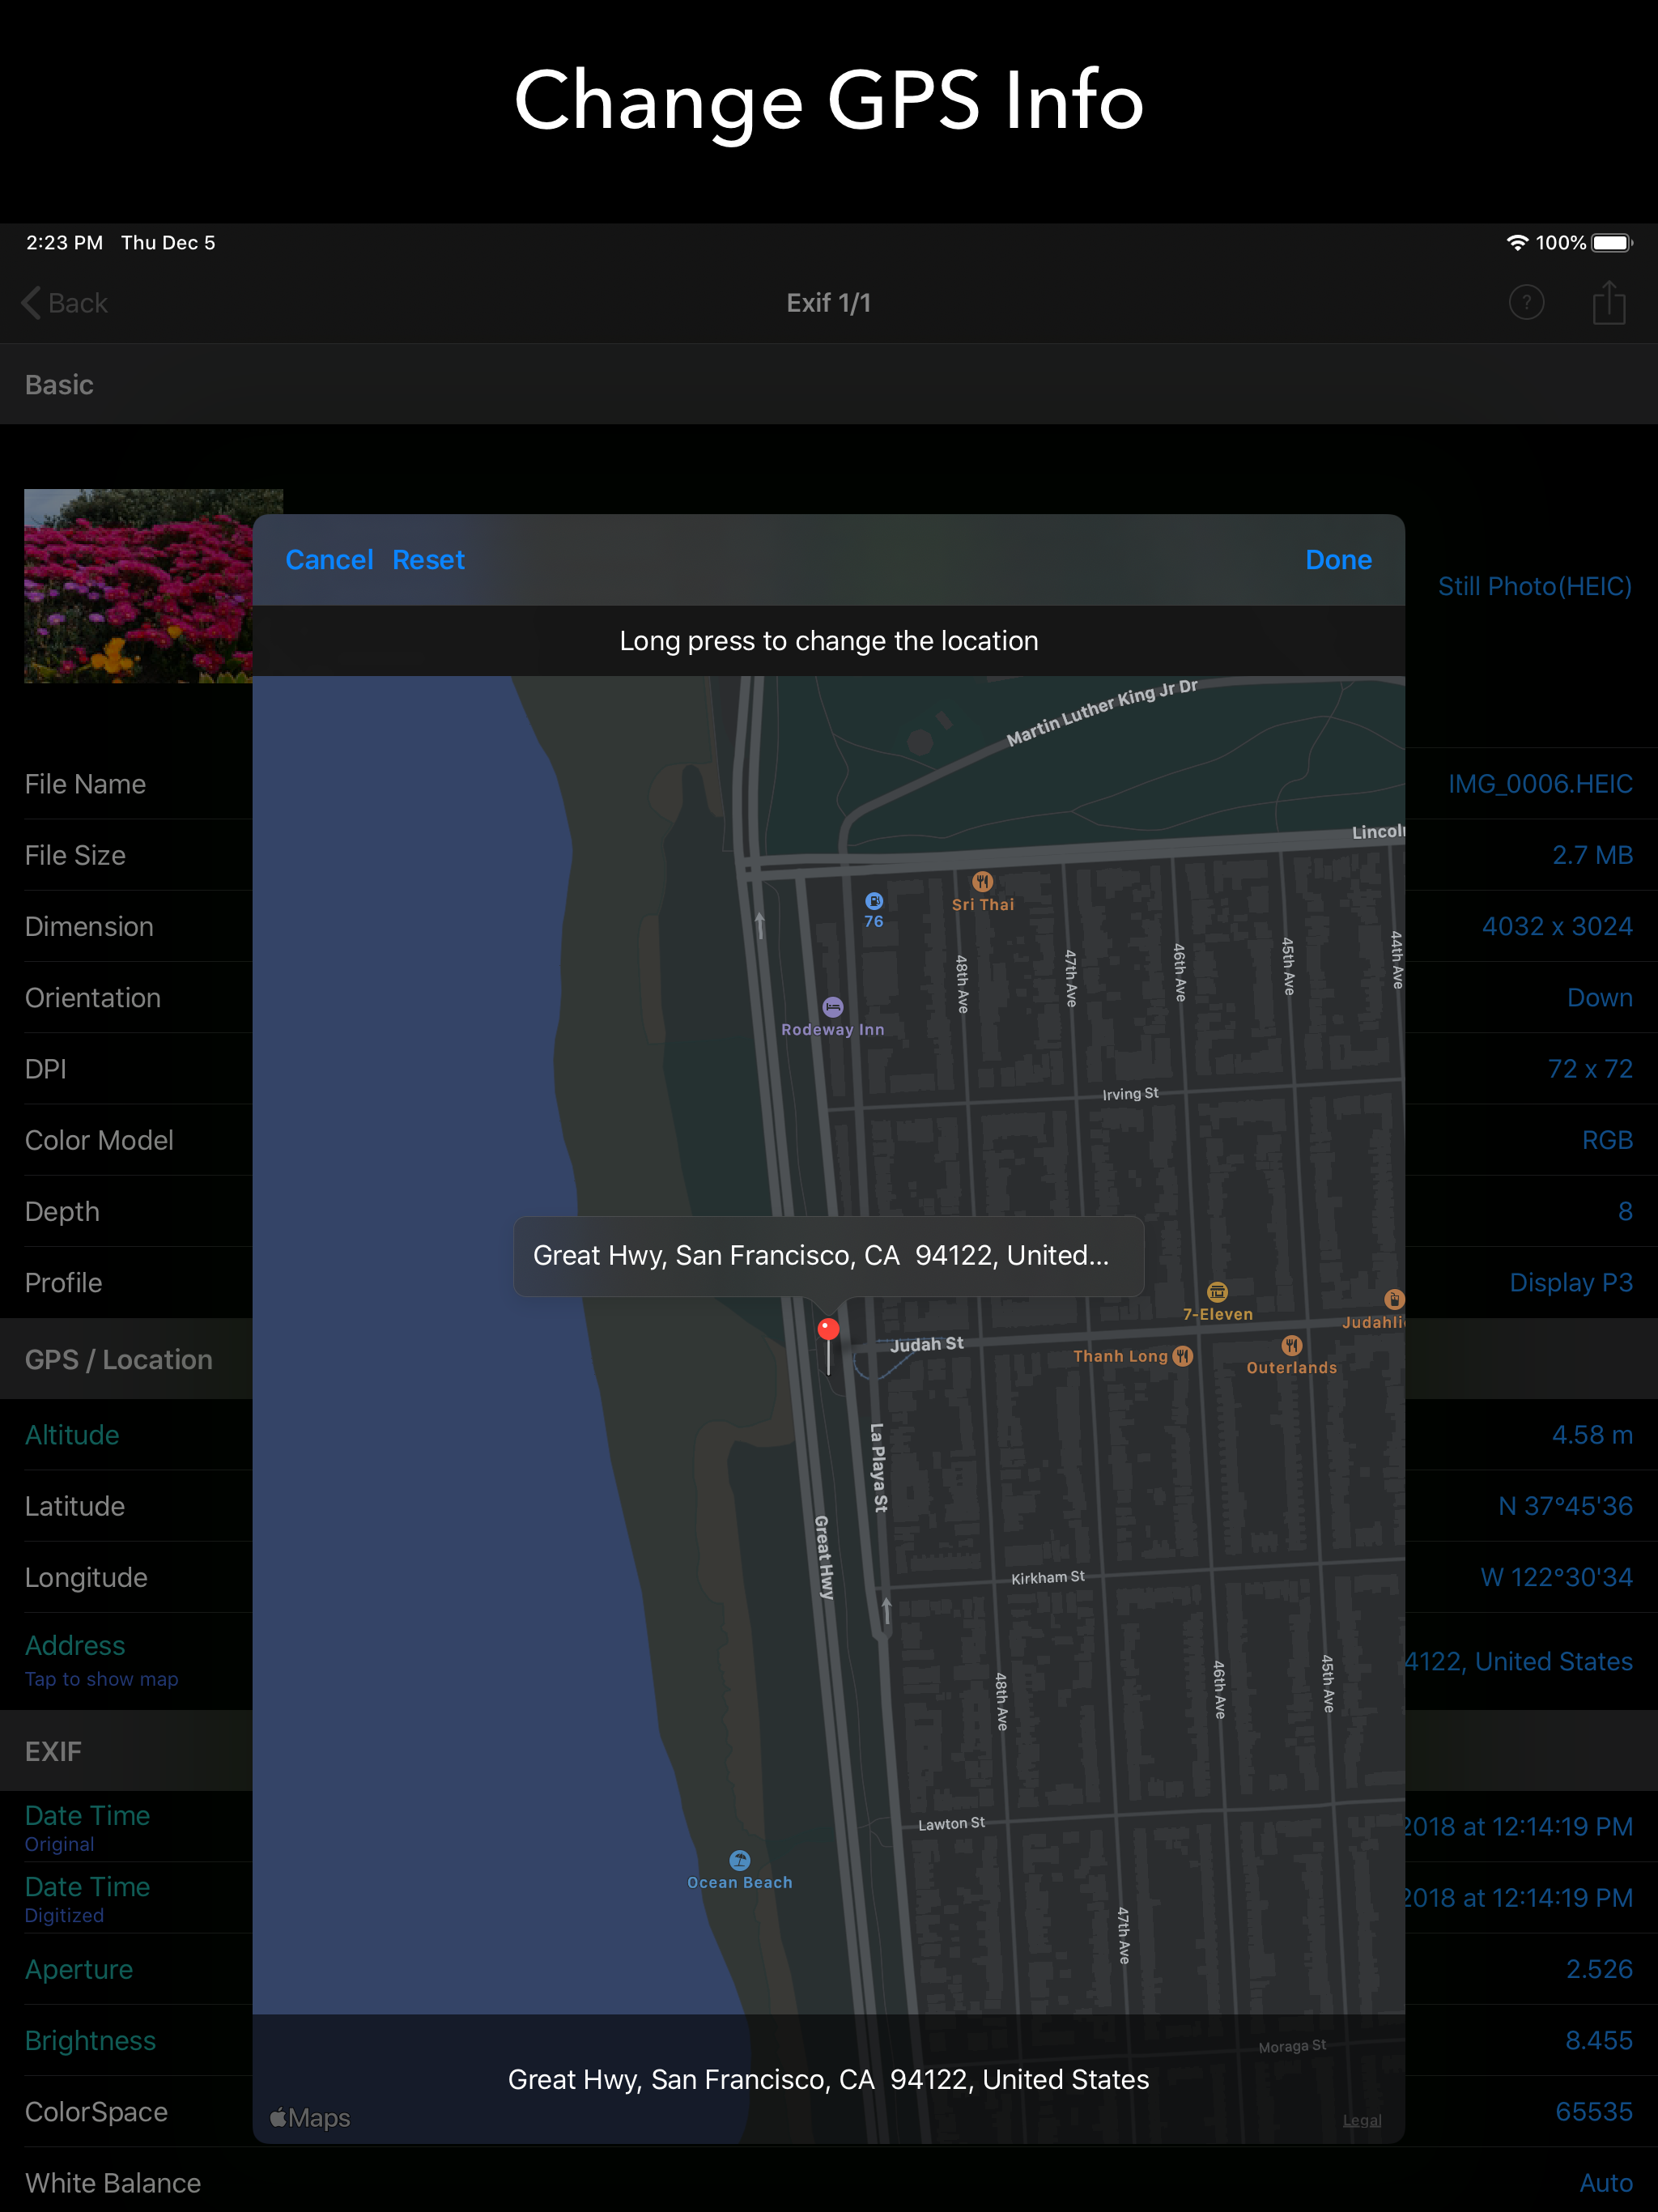Select the Date Time Original row
Image resolution: width=1658 pixels, height=2212 pixels.
coord(87,1826)
